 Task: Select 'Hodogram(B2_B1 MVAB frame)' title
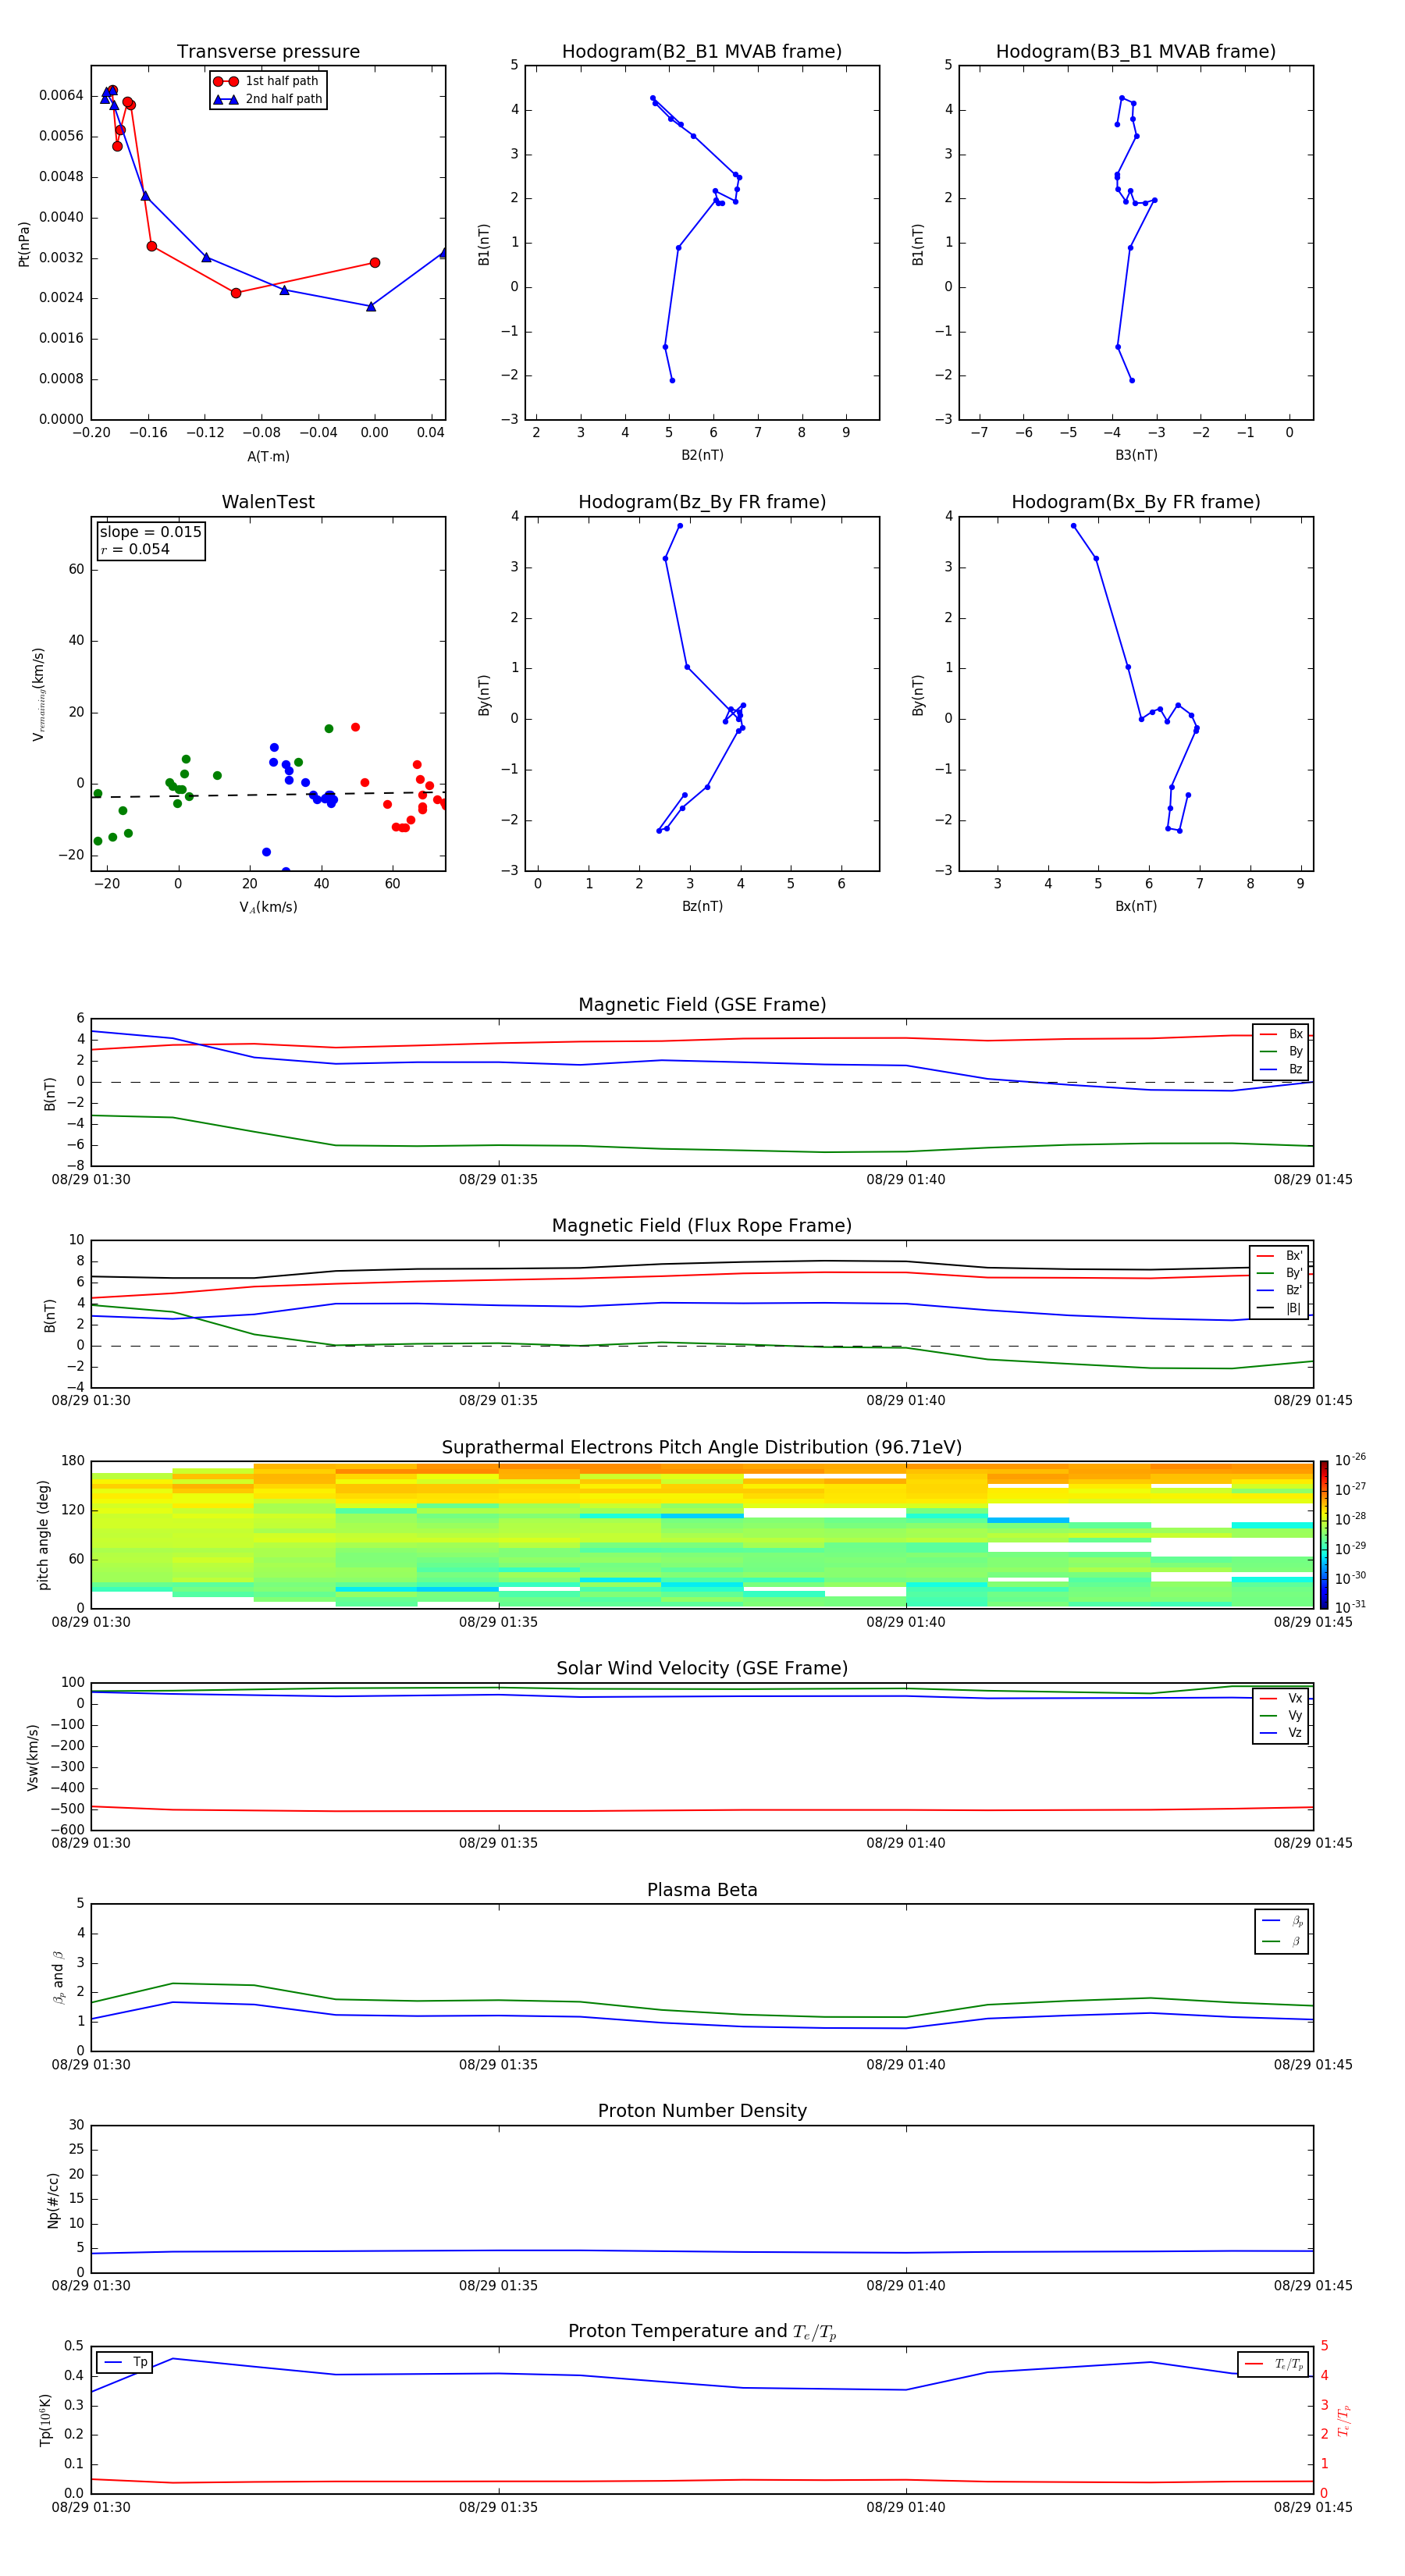(x=702, y=51)
